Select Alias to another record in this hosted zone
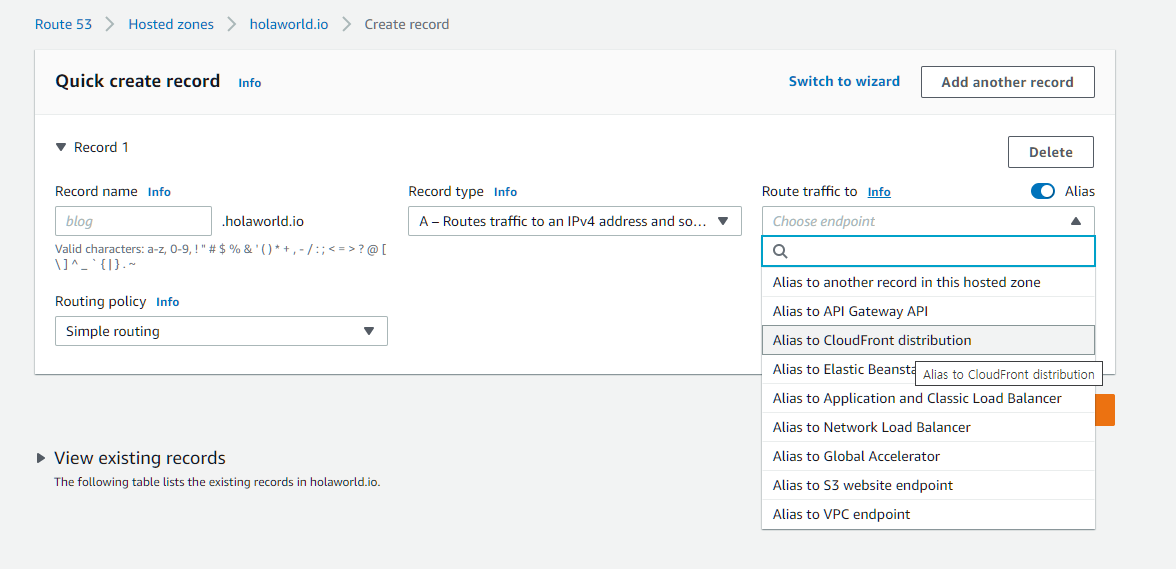The image size is (1176, 569). click(x=928, y=282)
